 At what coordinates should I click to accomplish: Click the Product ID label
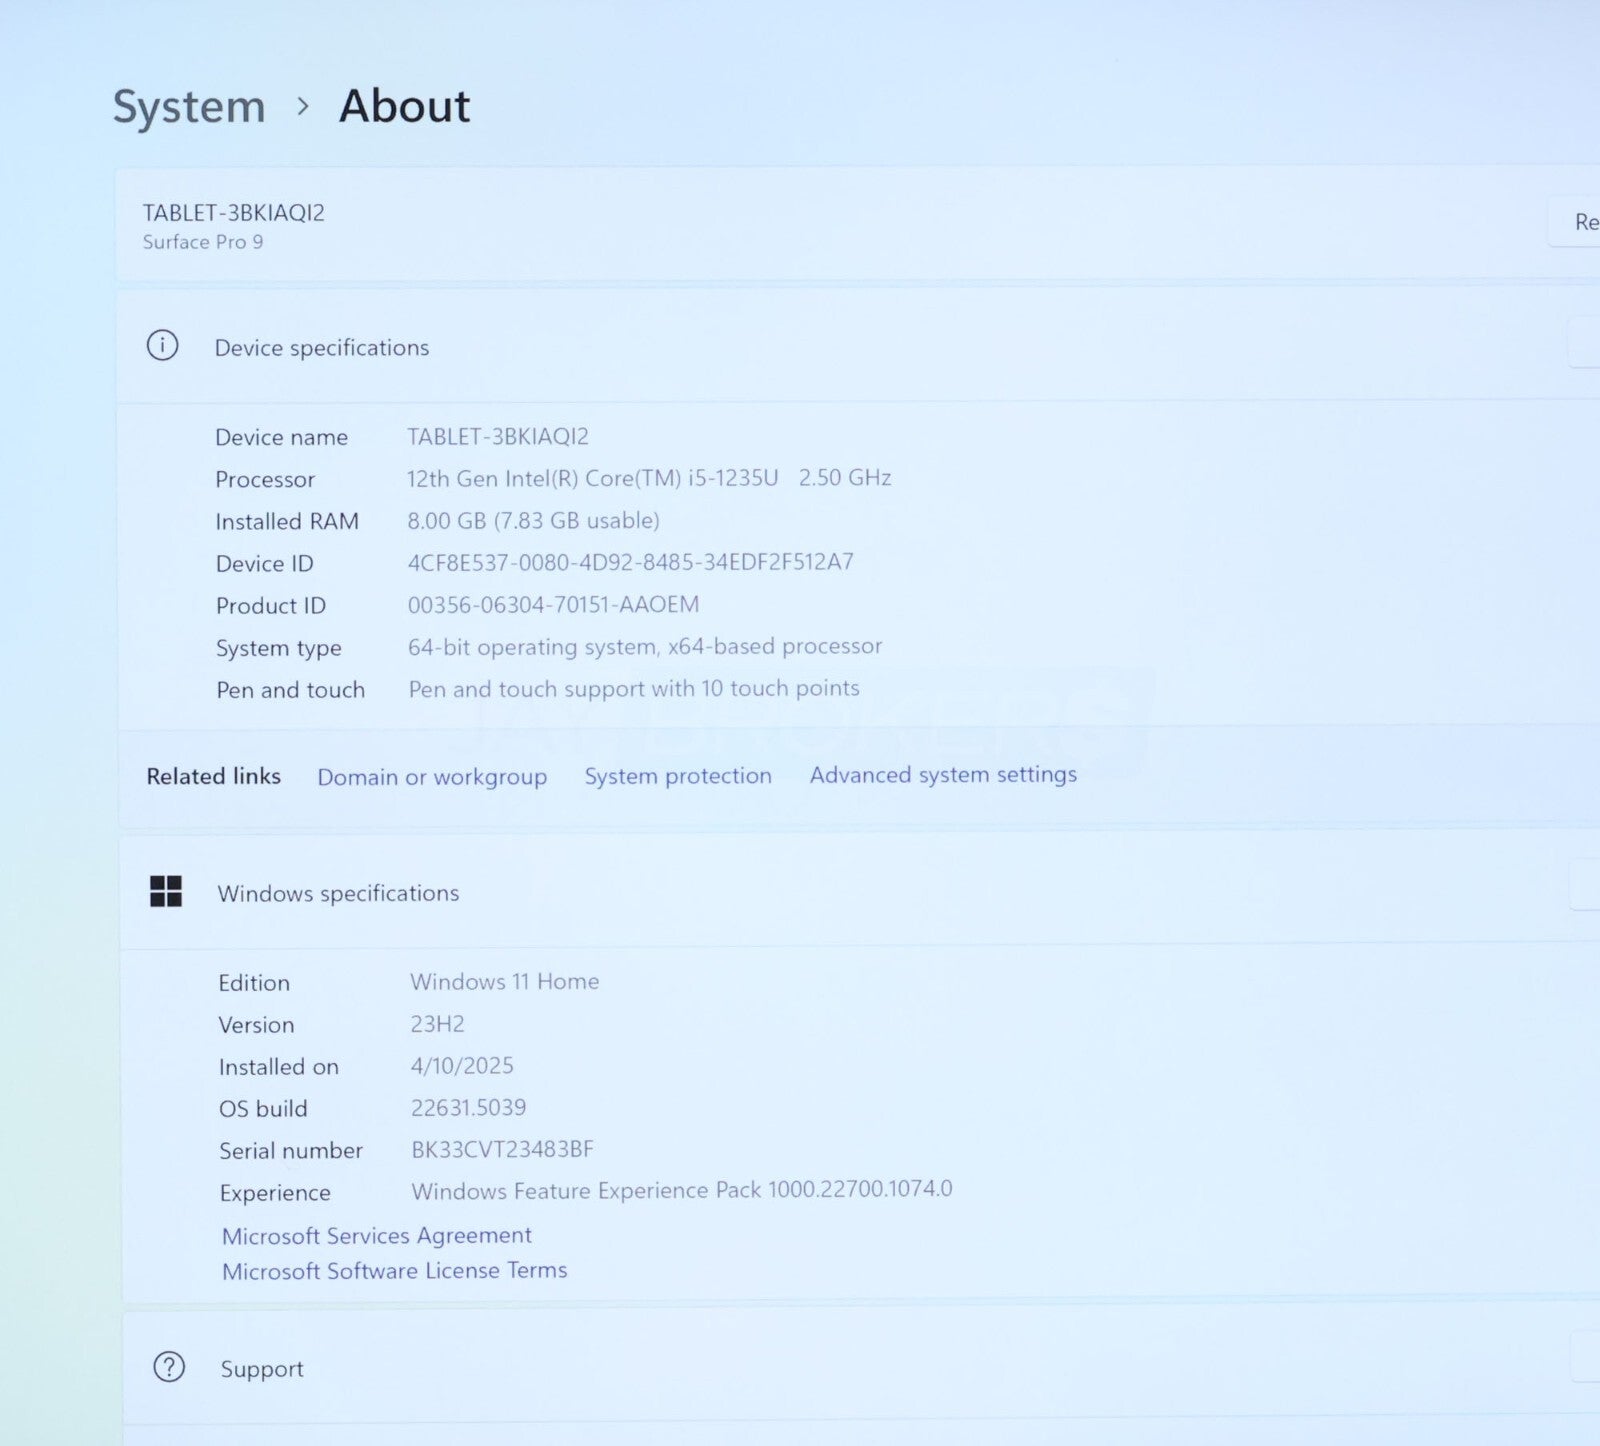click(271, 606)
